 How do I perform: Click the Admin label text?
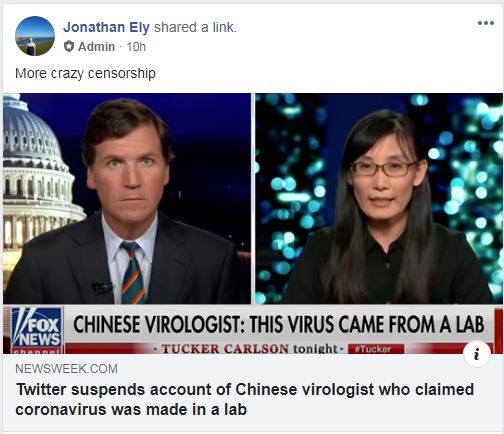96,47
